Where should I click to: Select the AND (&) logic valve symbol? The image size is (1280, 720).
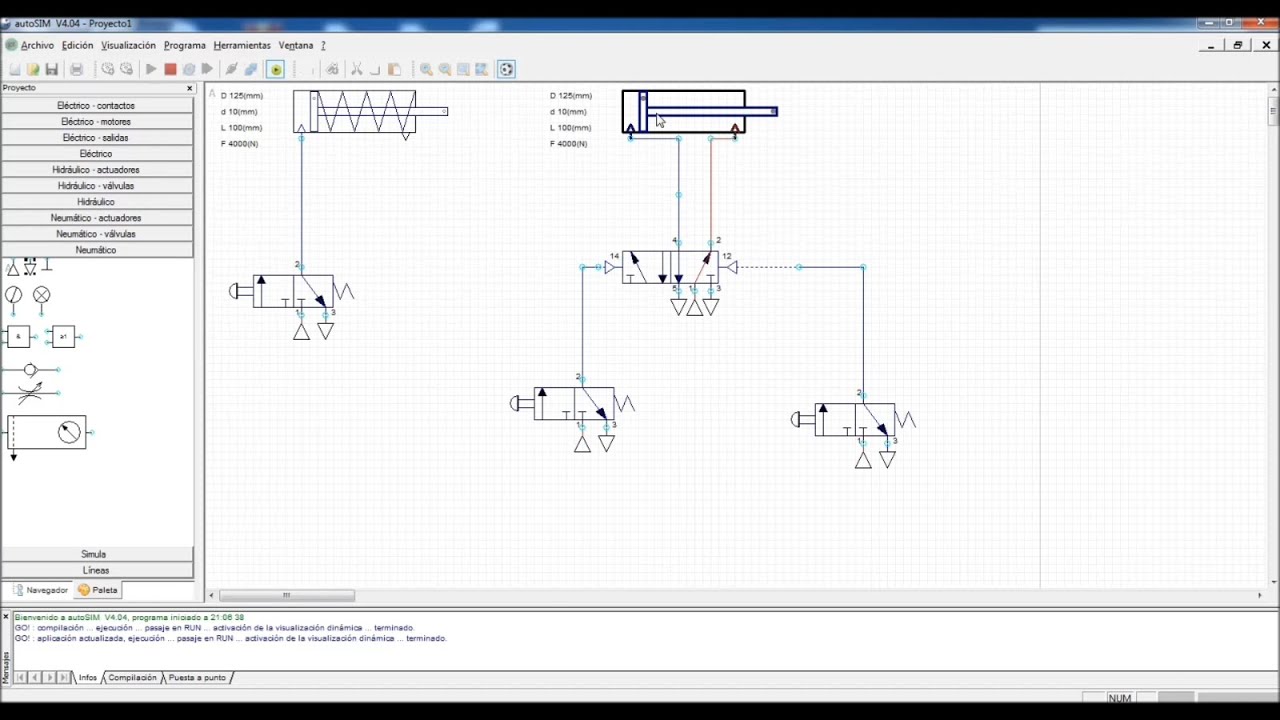point(18,337)
